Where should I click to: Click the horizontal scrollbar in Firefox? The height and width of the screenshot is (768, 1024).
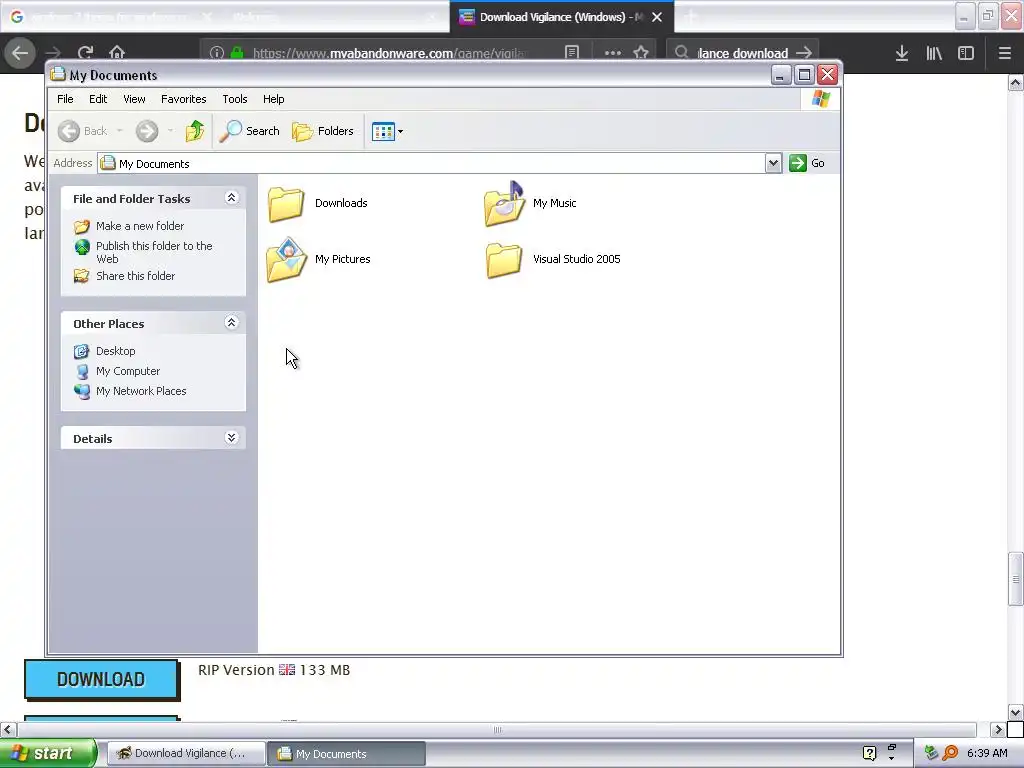tap(497, 729)
